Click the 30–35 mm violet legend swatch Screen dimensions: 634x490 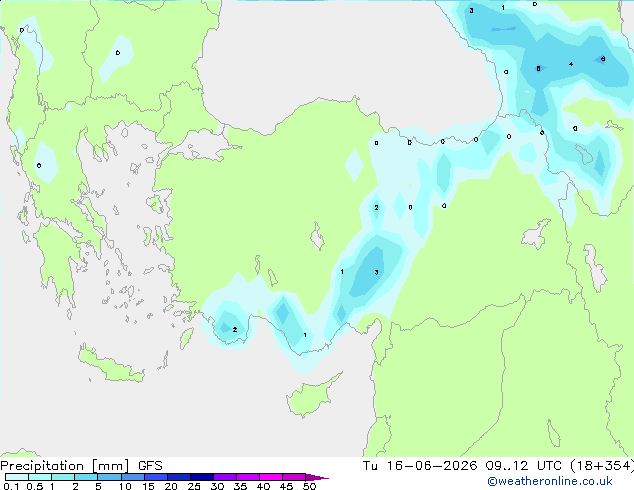[x=225, y=477]
